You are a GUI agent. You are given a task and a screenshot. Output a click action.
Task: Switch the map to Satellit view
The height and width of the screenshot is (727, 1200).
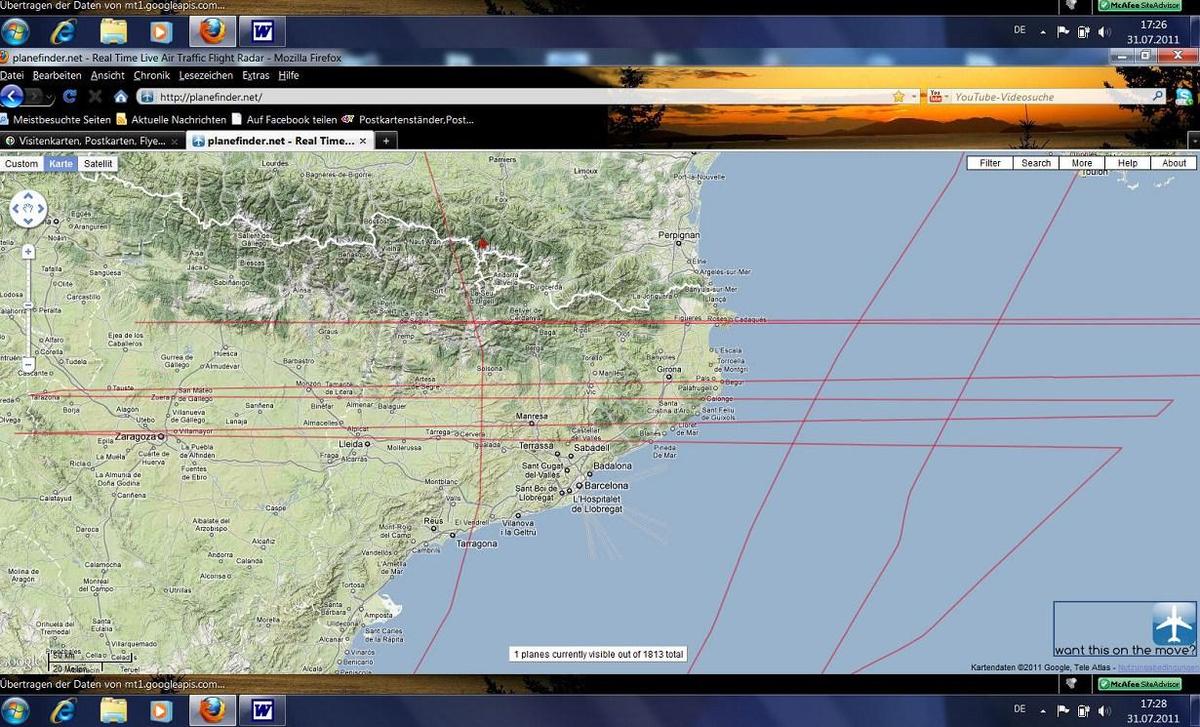[x=98, y=163]
